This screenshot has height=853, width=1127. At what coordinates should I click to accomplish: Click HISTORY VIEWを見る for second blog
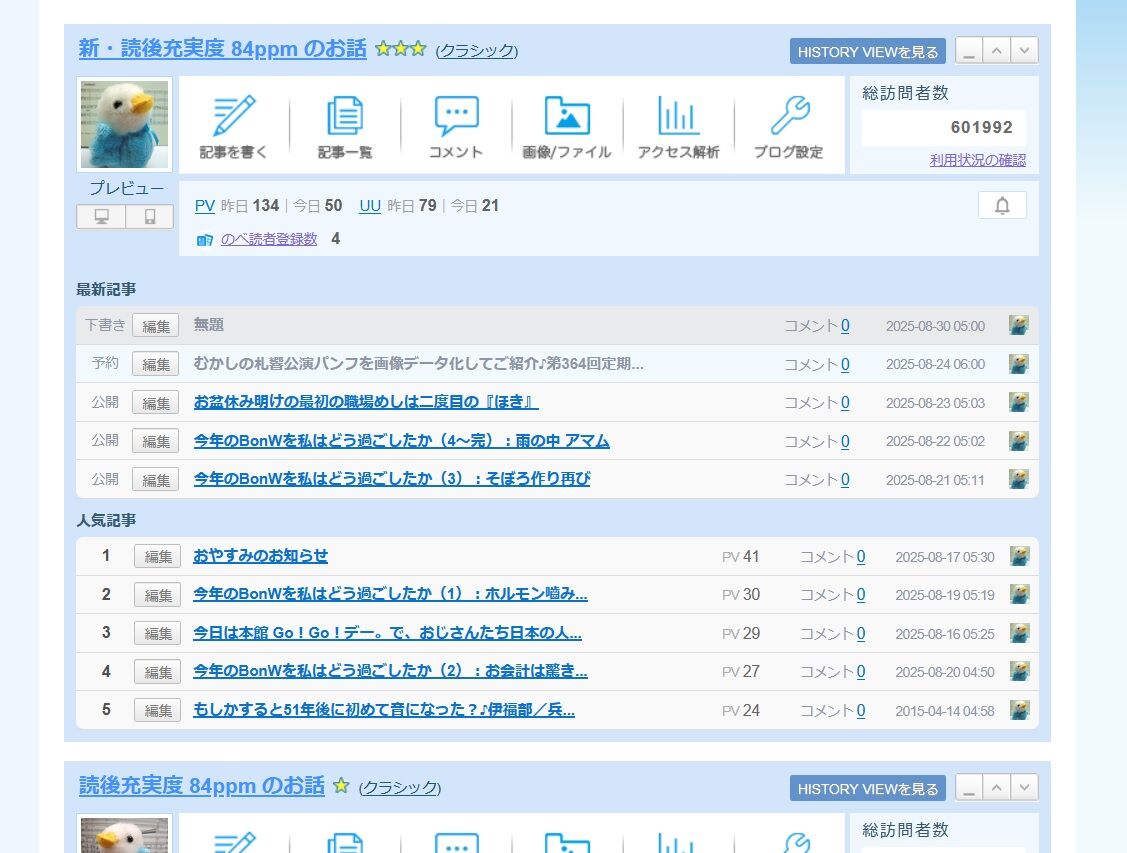tap(868, 788)
